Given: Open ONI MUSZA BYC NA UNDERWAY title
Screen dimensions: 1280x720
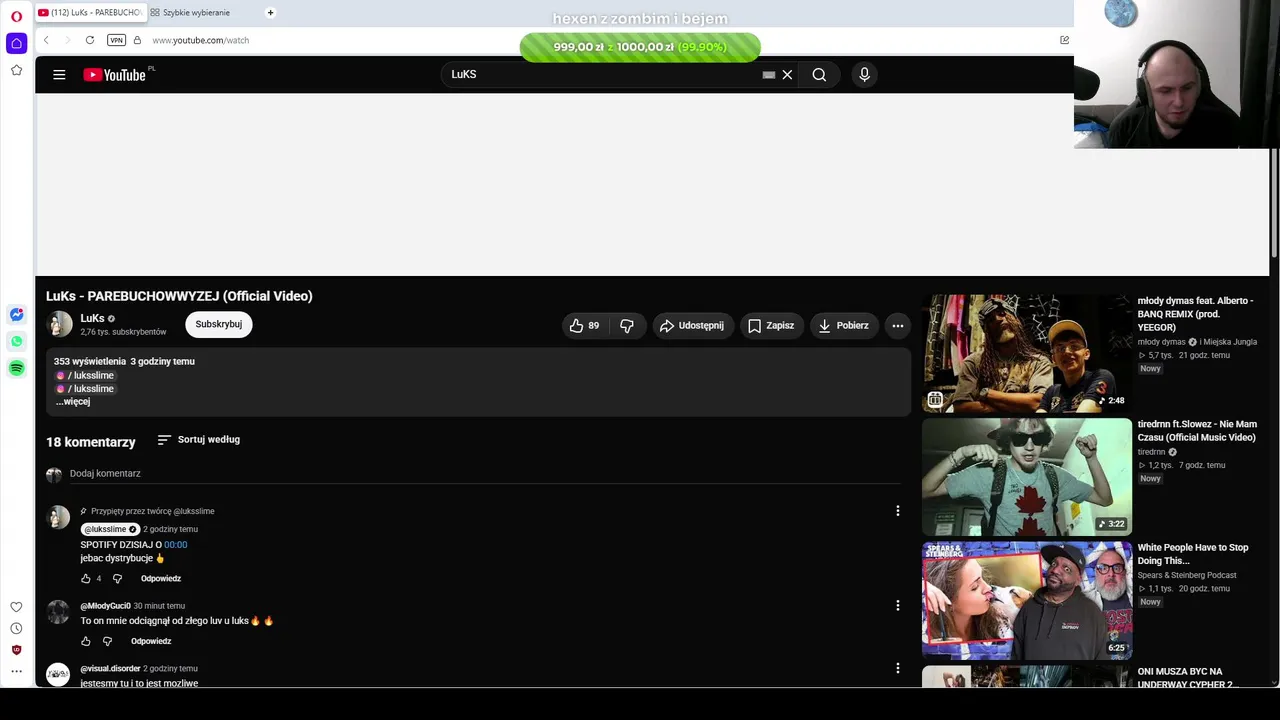Looking at the screenshot, I should click(x=1188, y=678).
